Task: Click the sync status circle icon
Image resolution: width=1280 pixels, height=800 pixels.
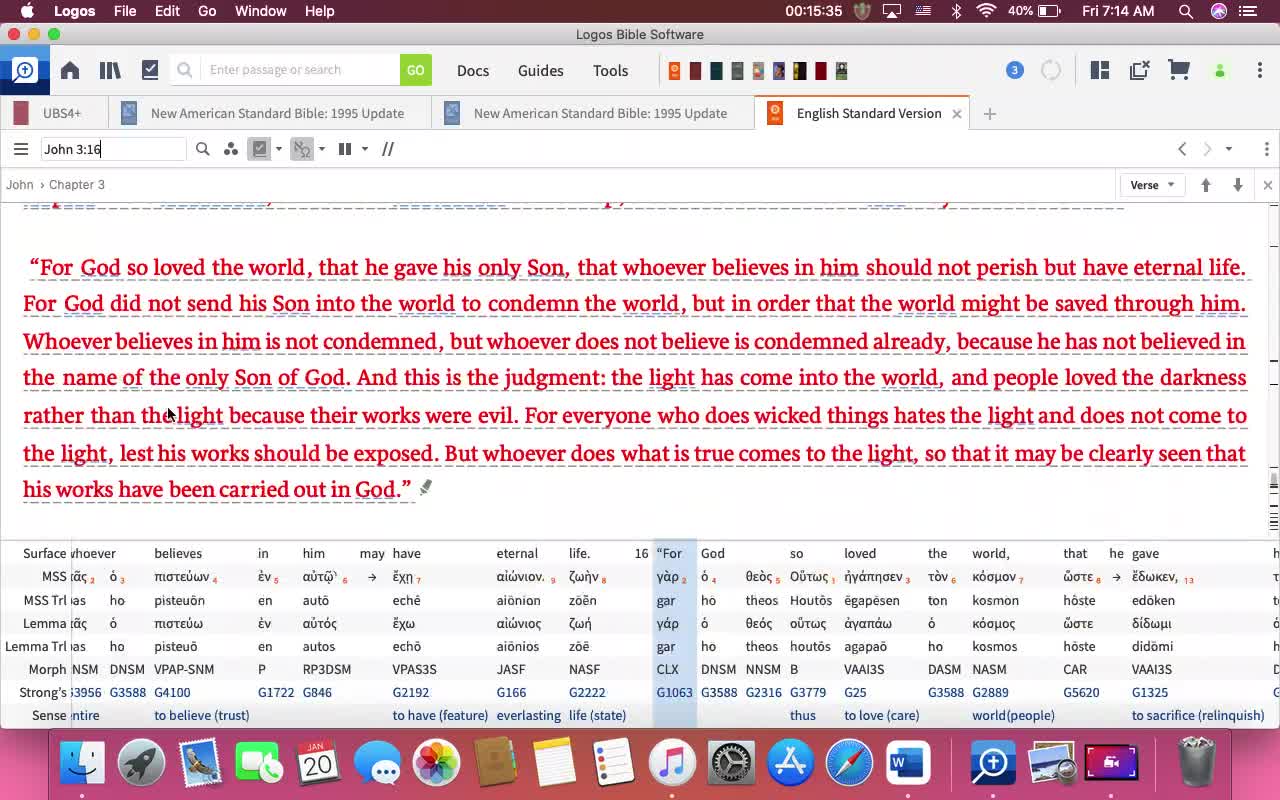Action: pyautogui.click(x=1051, y=70)
